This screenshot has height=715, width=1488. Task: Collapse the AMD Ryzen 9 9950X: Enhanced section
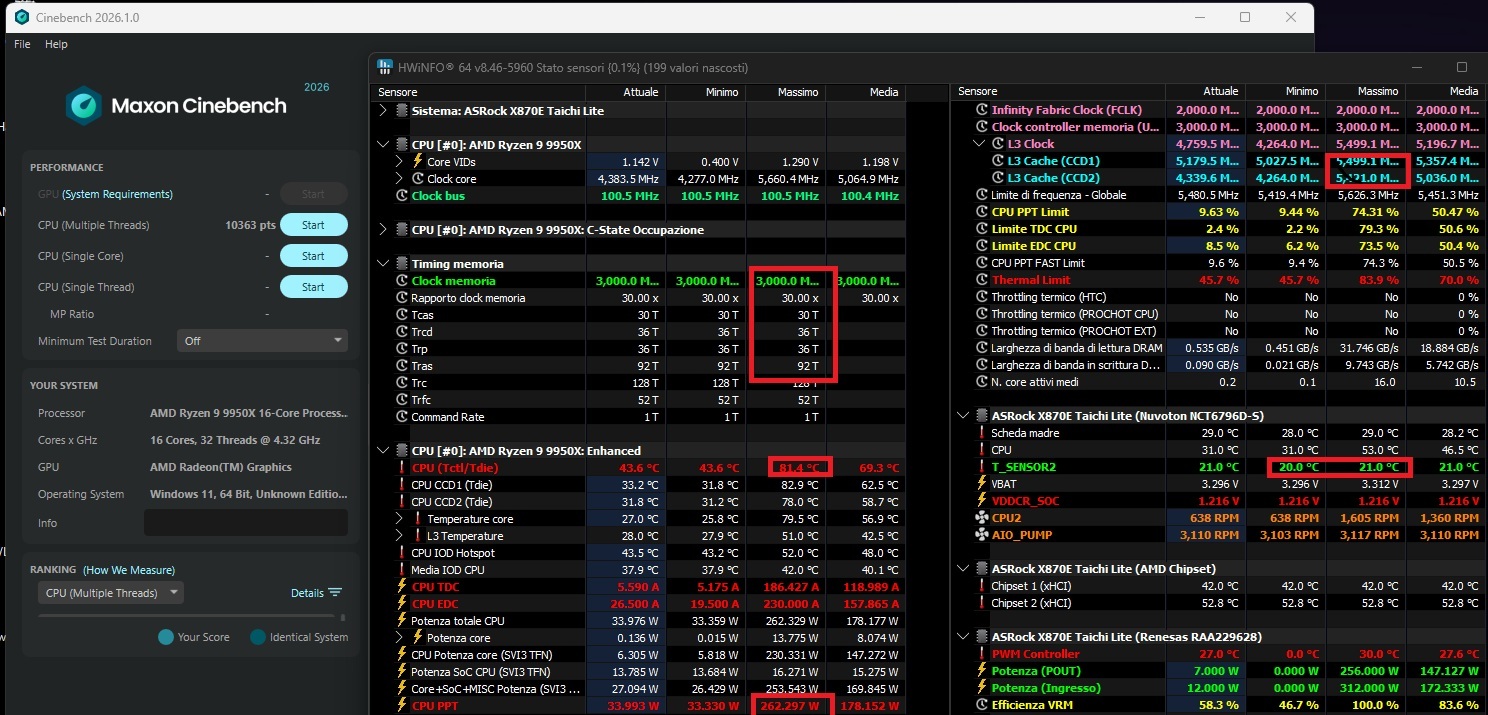point(383,451)
